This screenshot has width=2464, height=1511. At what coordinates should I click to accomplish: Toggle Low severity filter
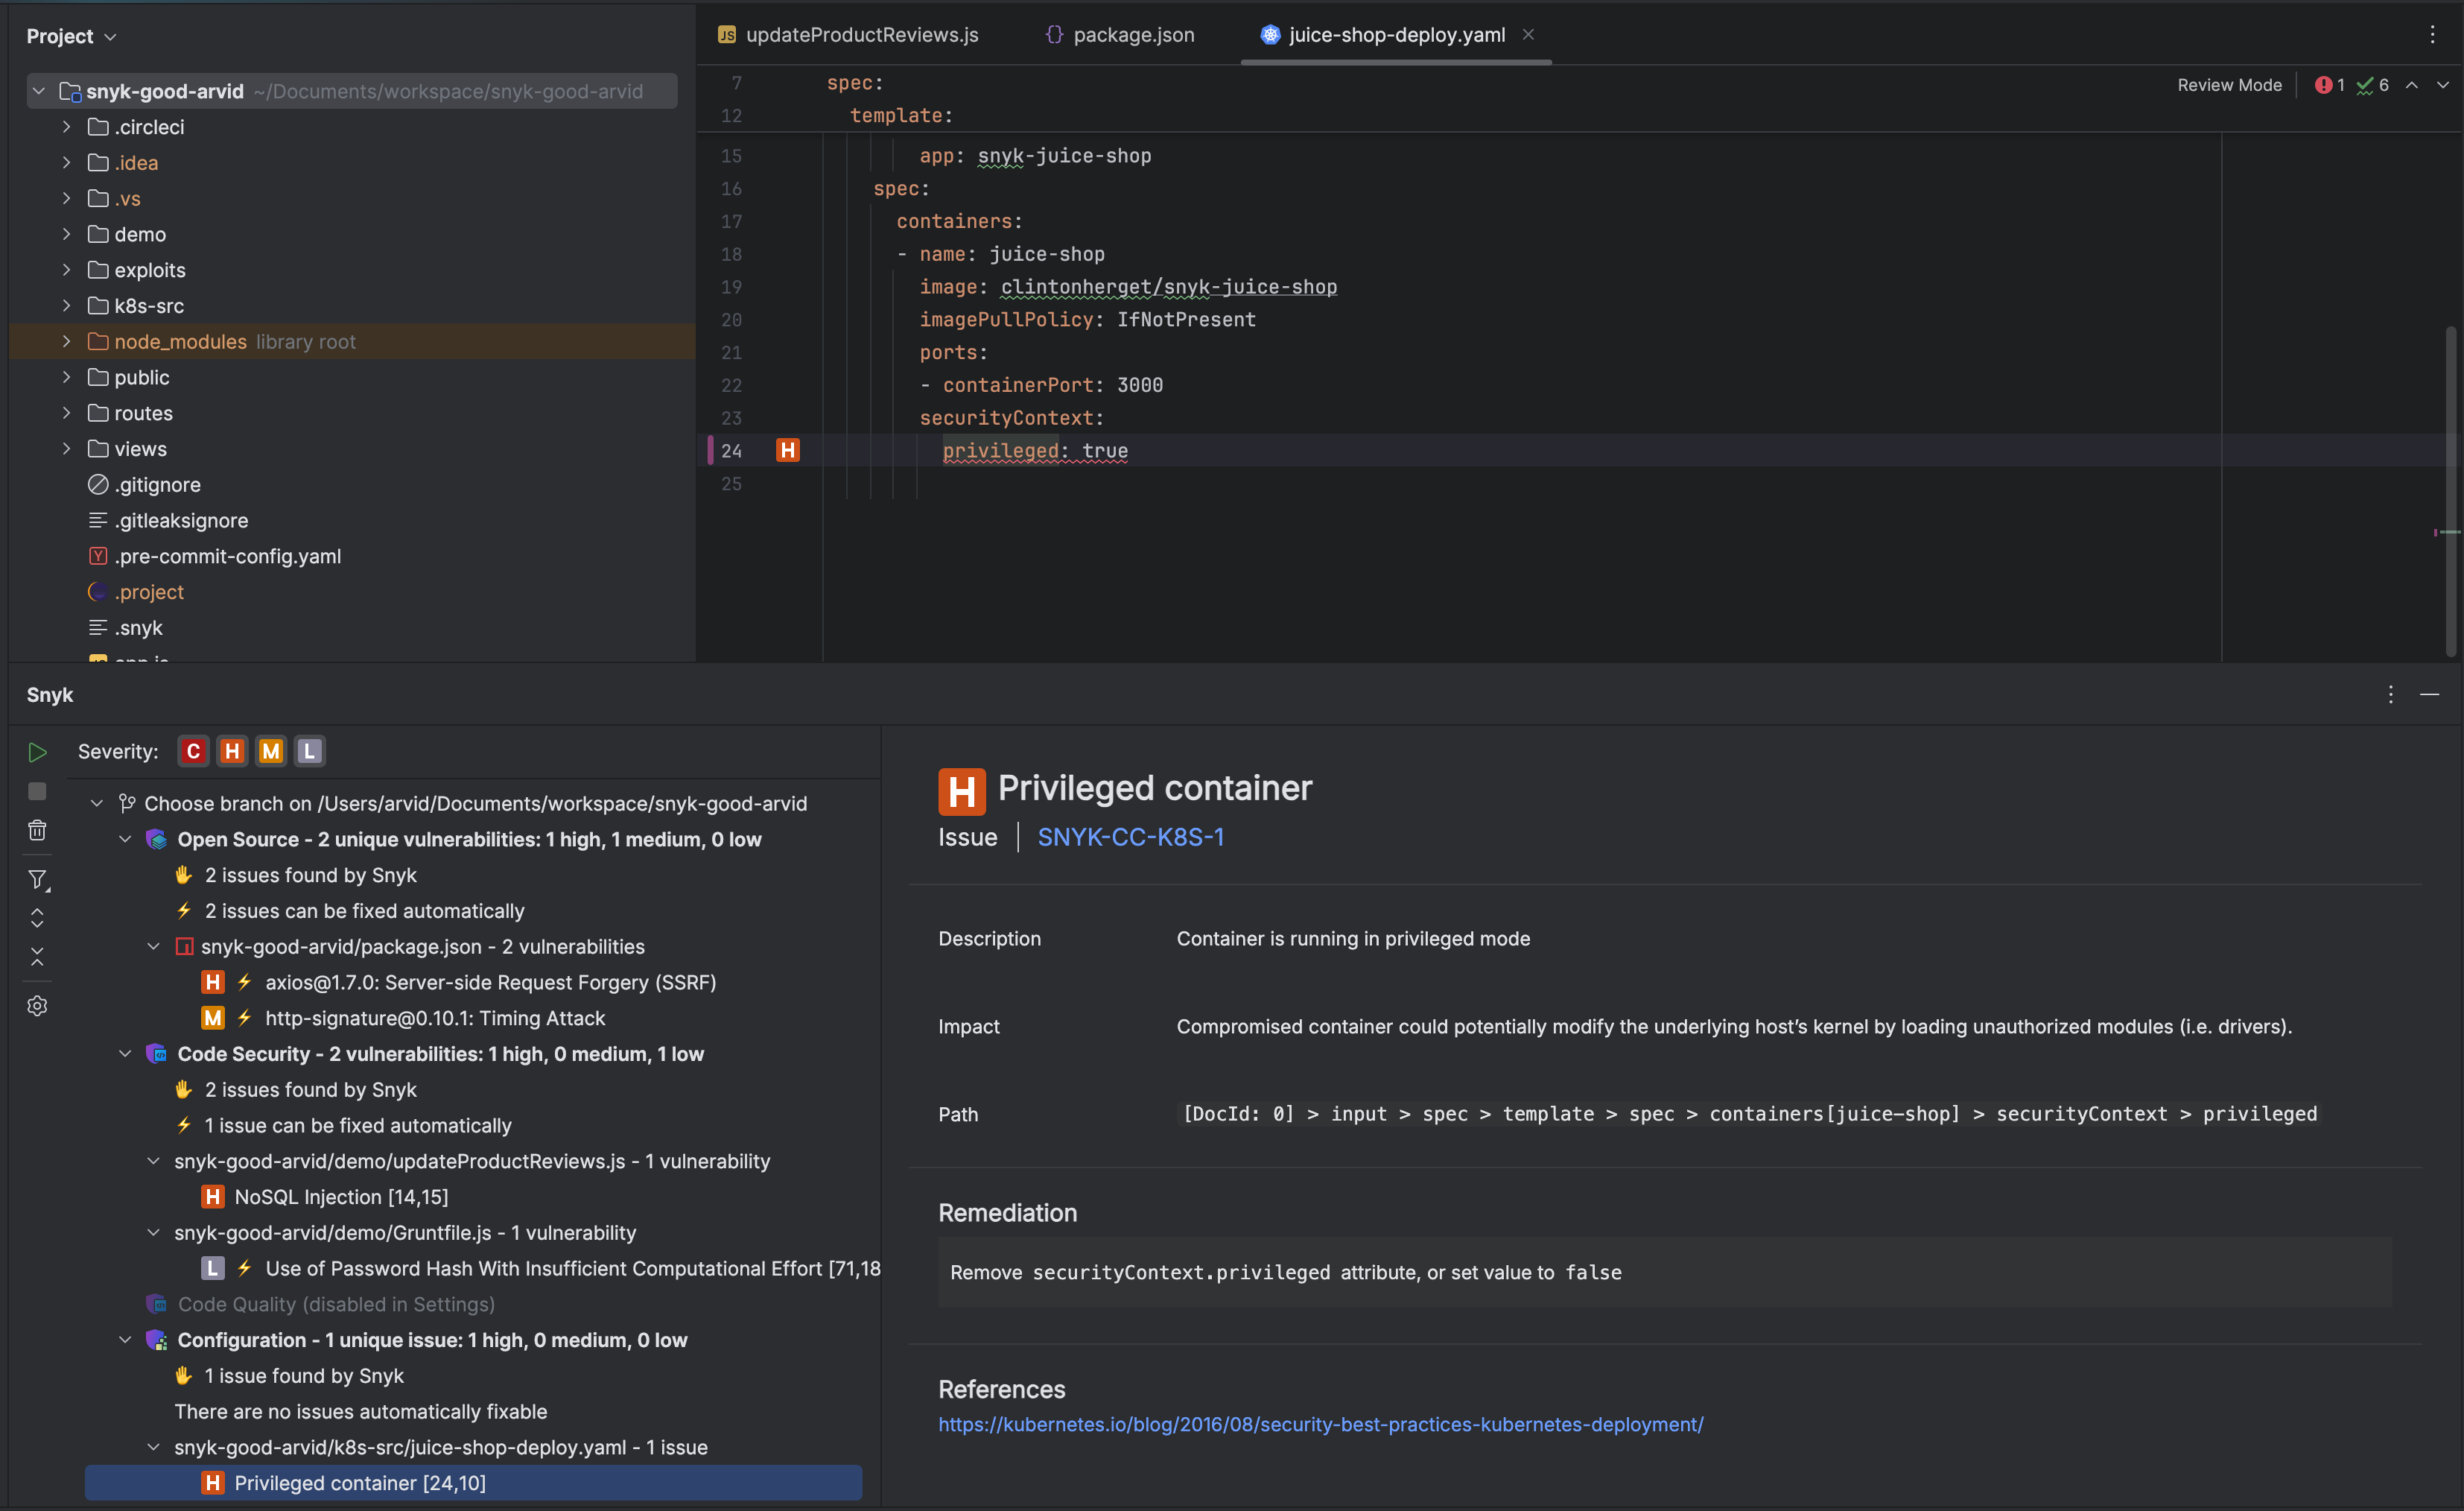(x=310, y=751)
